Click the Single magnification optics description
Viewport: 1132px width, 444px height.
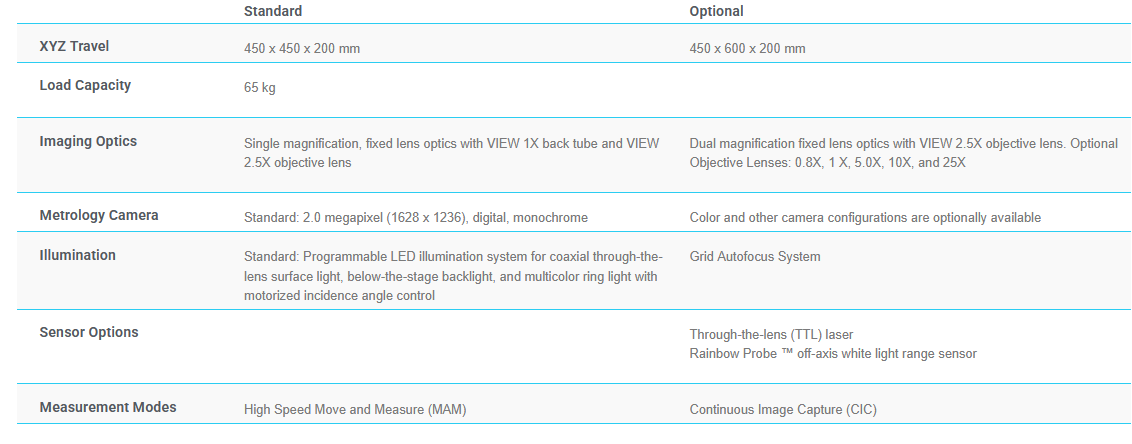[451, 152]
